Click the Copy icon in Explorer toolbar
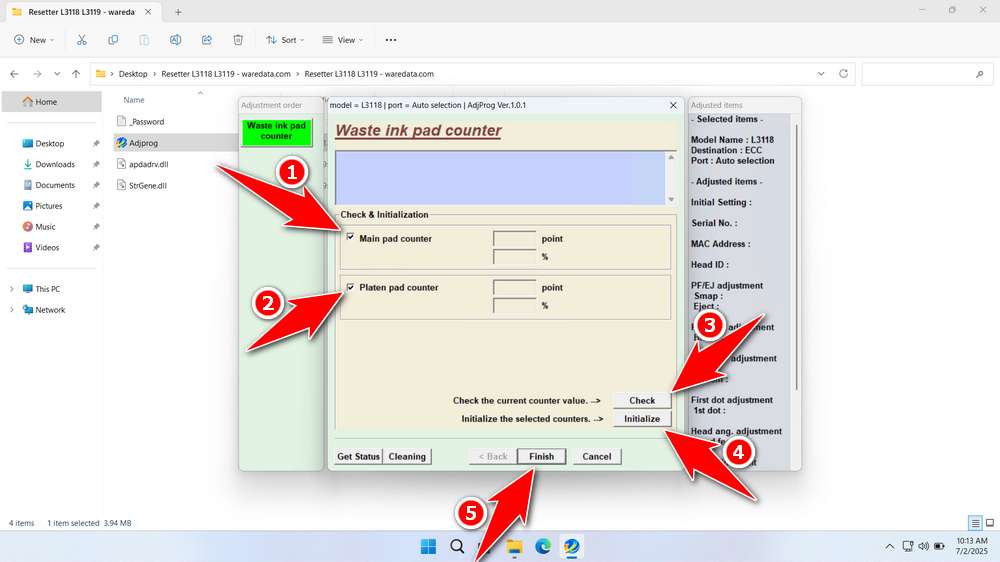This screenshot has height=562, width=1000. click(x=113, y=40)
